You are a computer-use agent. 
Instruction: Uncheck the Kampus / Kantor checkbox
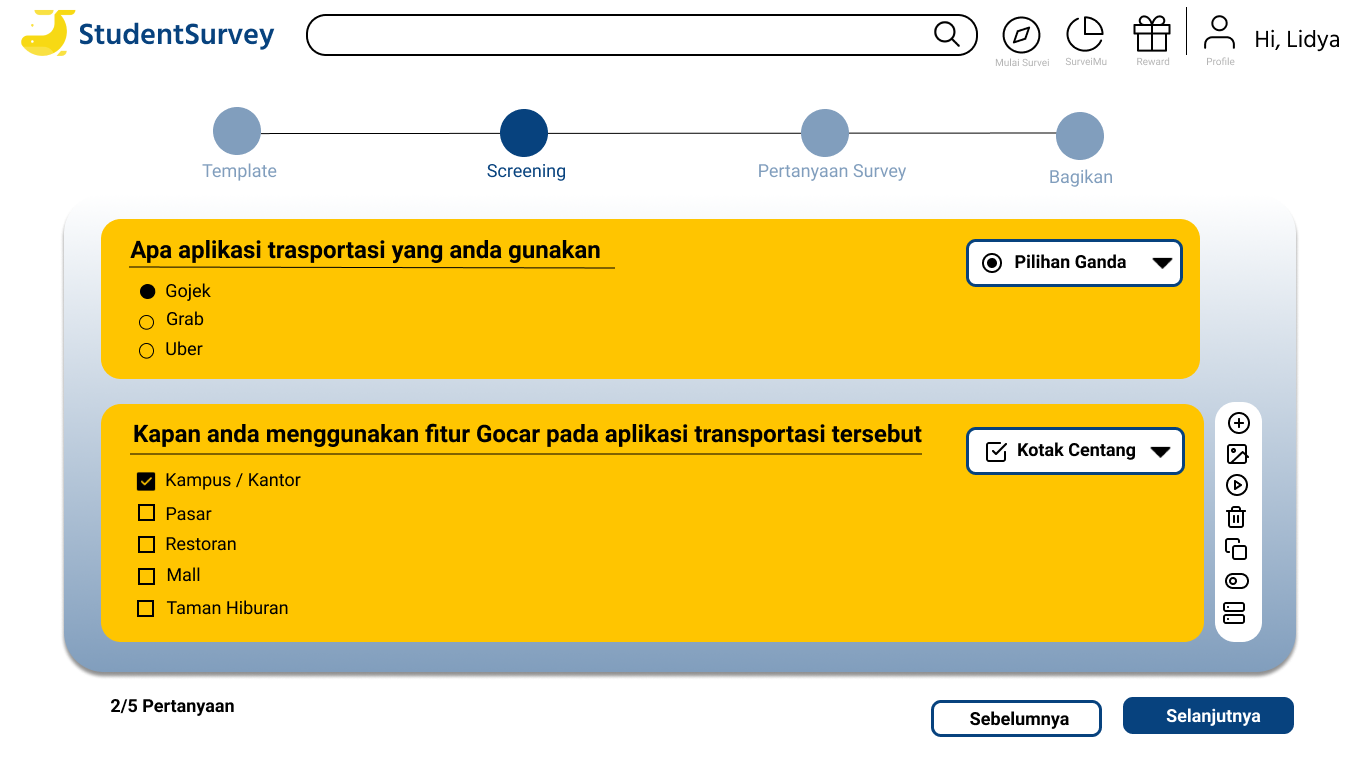[x=146, y=482]
